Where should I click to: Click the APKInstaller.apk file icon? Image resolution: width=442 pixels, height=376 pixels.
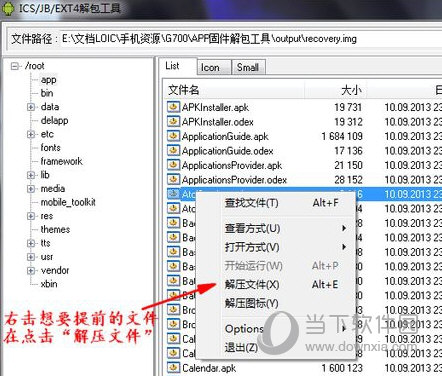pyautogui.click(x=173, y=107)
